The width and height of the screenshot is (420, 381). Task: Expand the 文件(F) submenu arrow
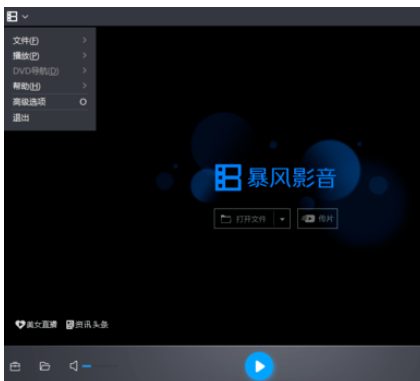84,40
